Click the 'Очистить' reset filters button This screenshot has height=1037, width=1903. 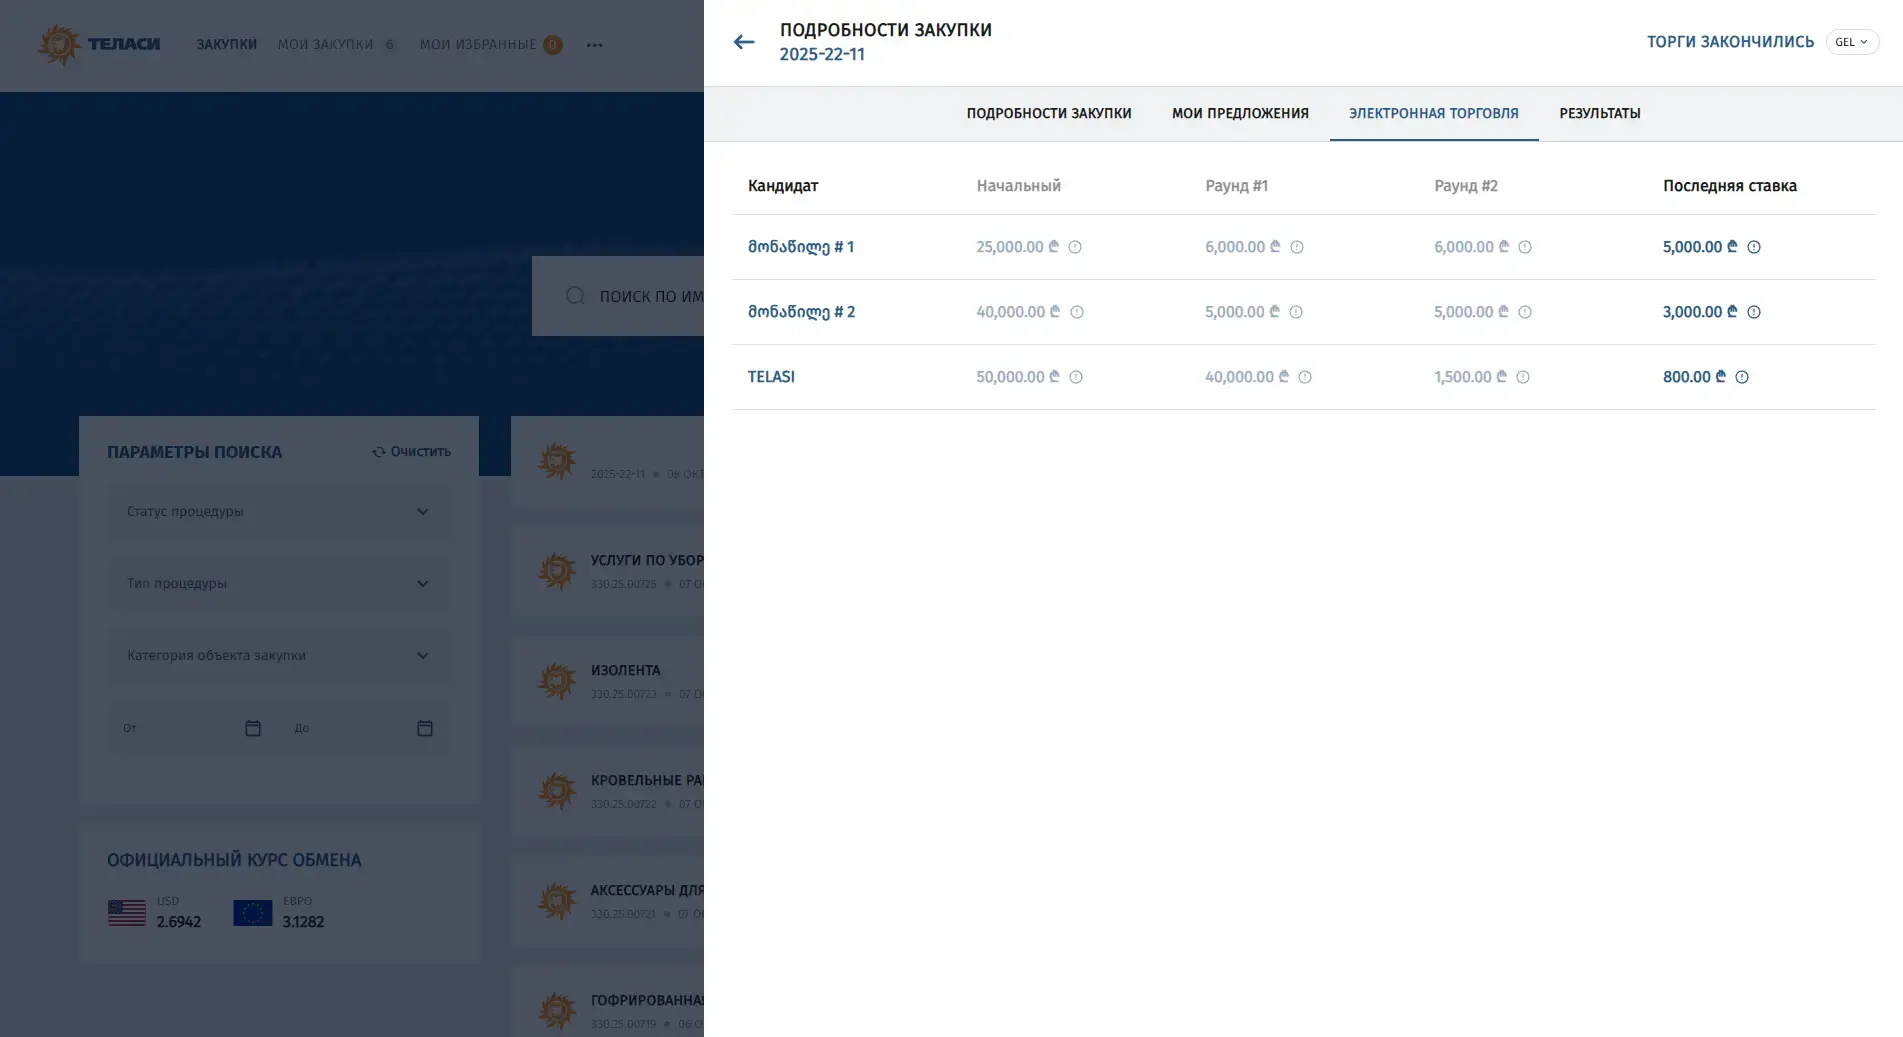(411, 452)
